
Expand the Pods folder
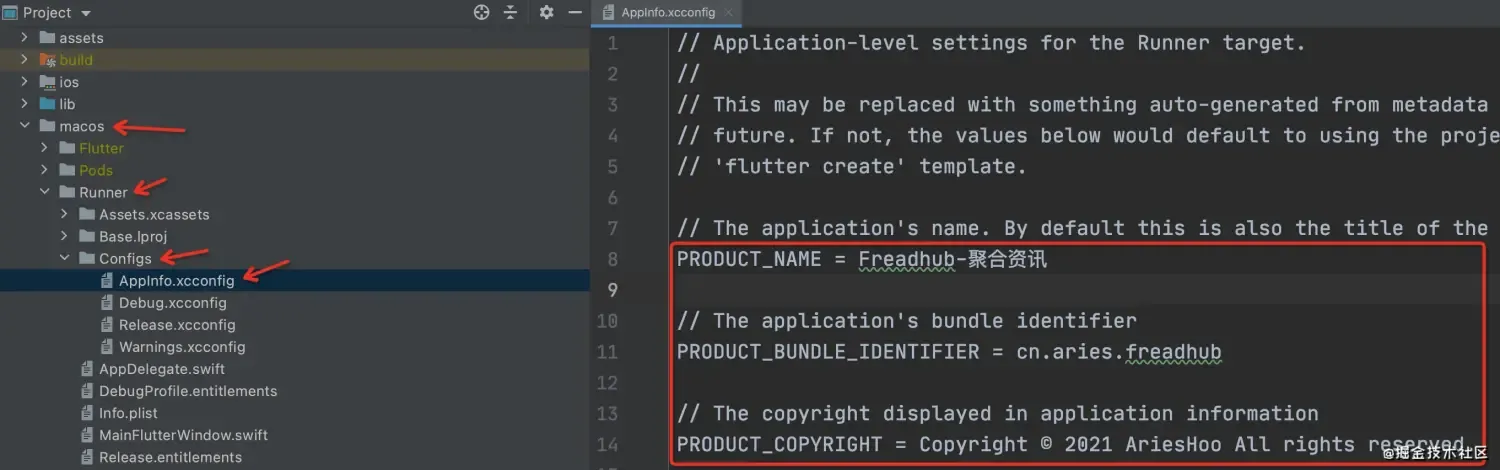point(45,170)
